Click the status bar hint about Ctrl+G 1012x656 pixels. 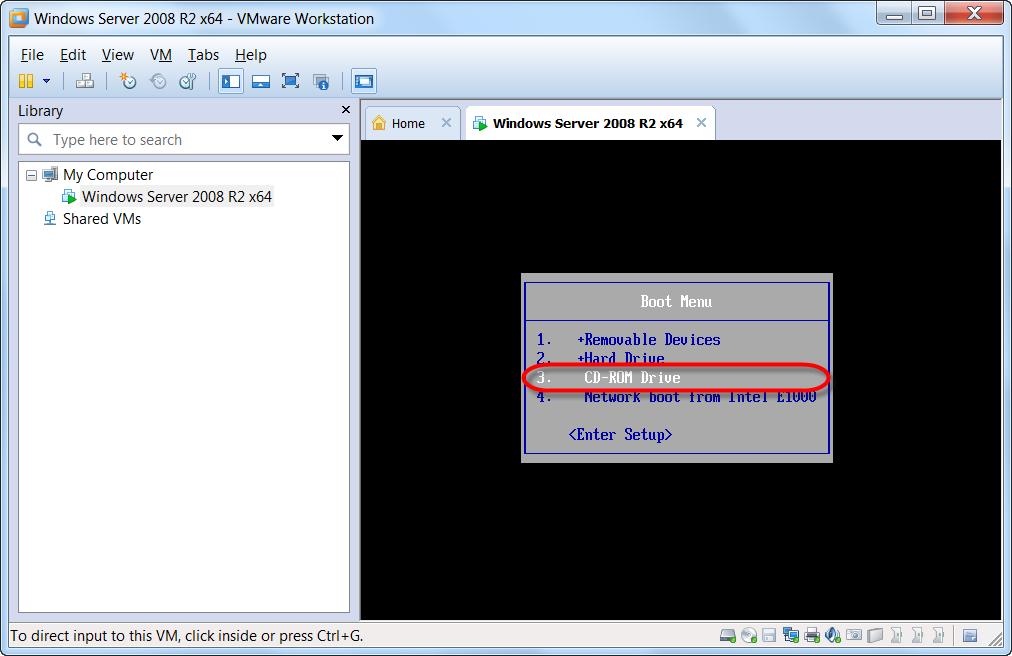[187, 636]
